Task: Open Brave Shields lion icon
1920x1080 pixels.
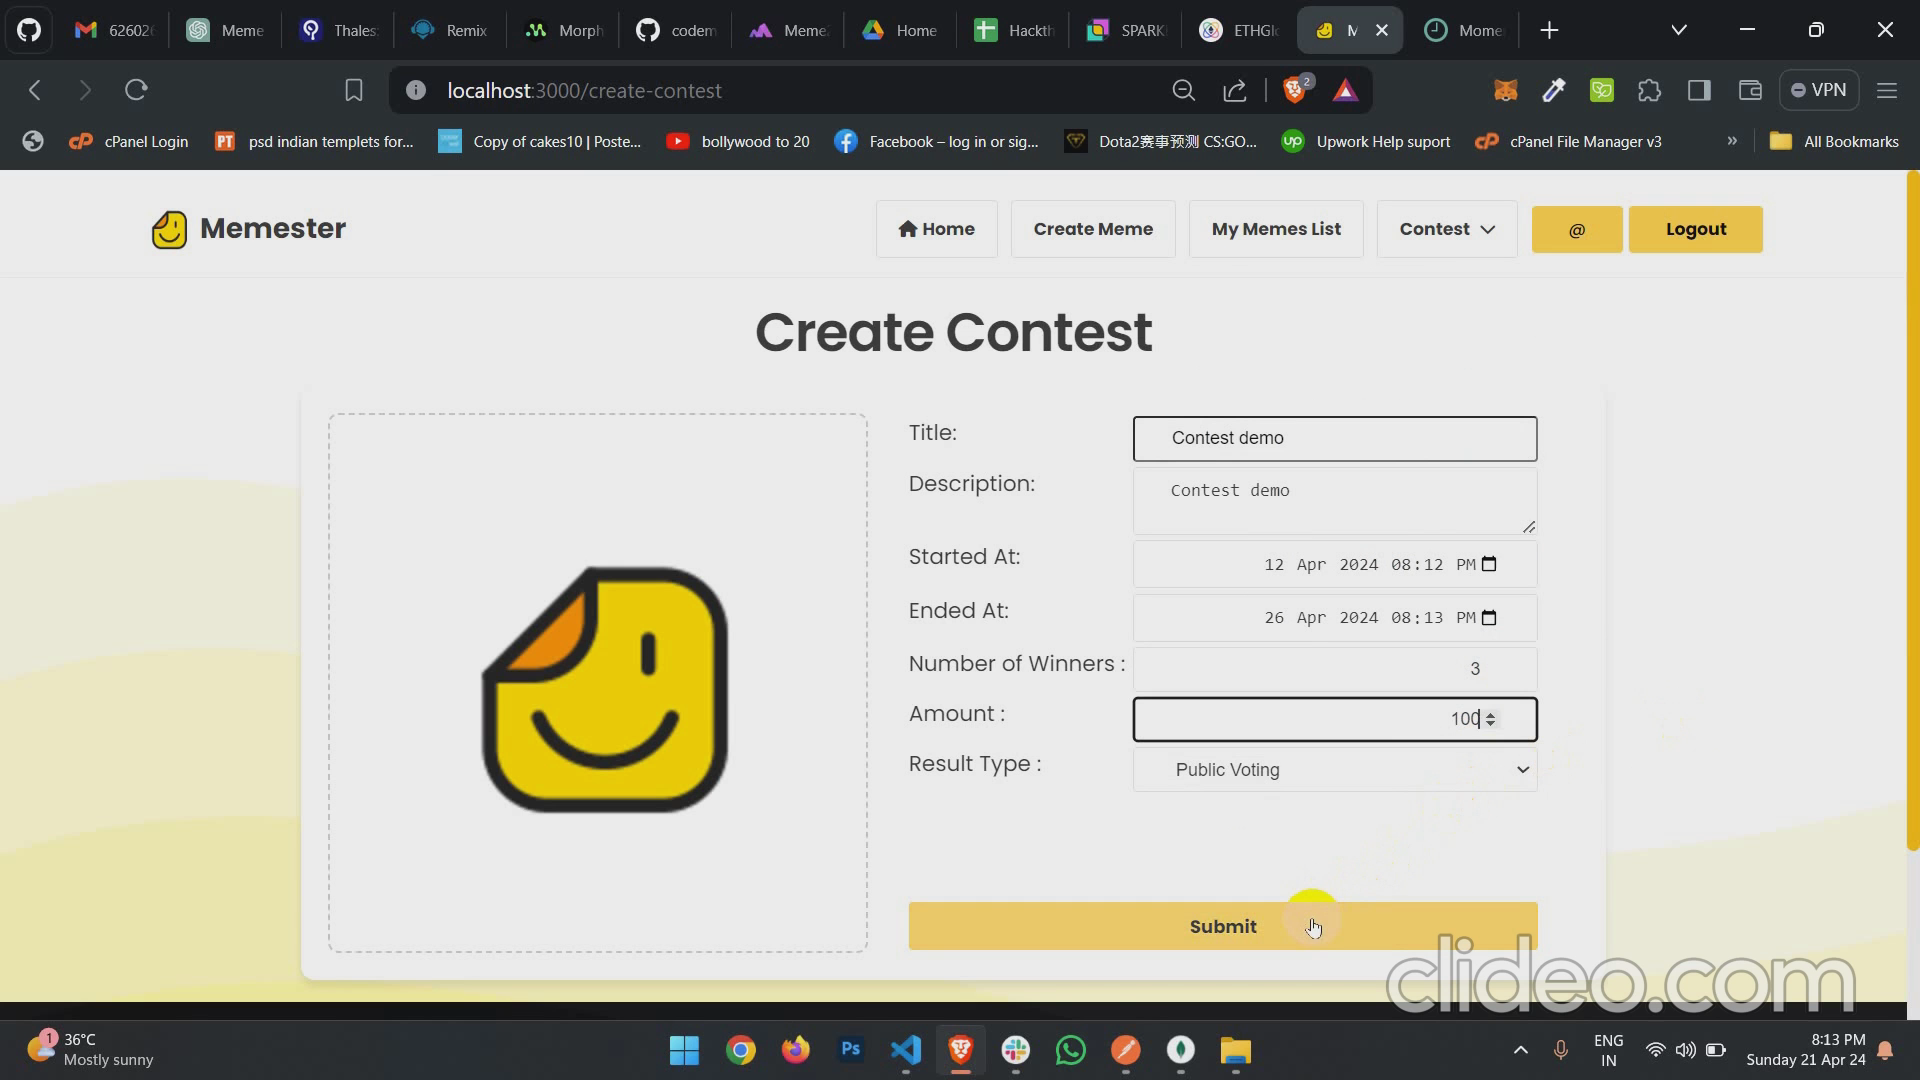Action: [x=1295, y=90]
